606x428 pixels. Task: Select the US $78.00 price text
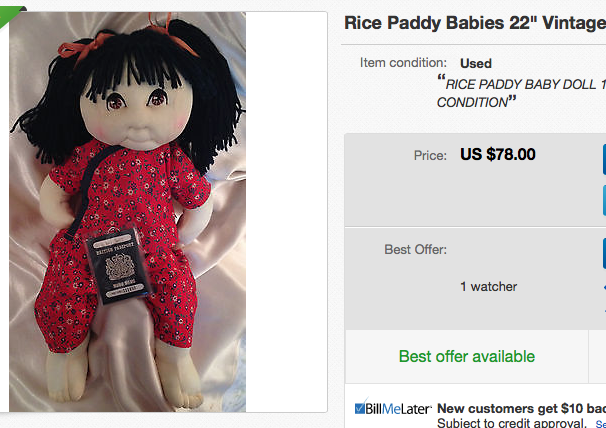pyautogui.click(x=498, y=154)
